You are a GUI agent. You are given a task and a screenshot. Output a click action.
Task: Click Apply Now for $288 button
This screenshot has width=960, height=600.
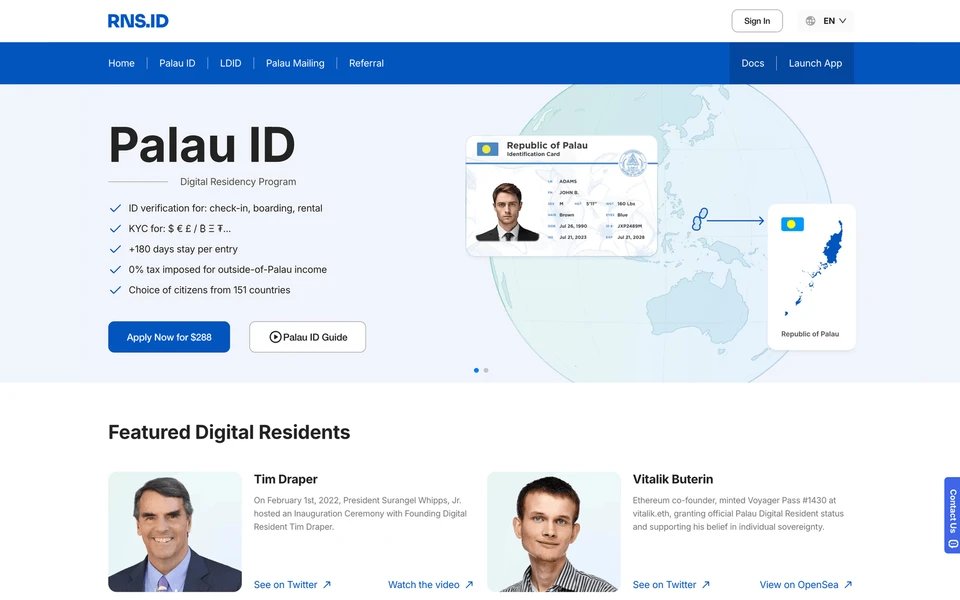pyautogui.click(x=169, y=337)
